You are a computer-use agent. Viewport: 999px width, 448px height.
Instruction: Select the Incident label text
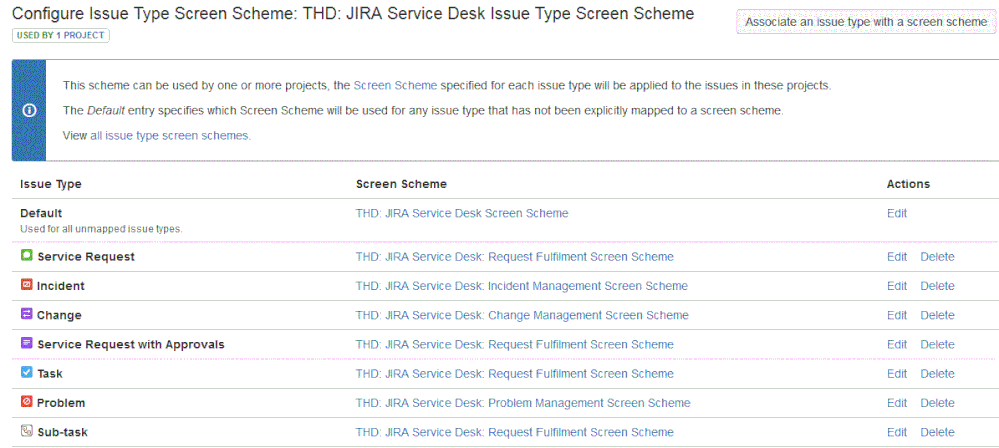pos(61,286)
